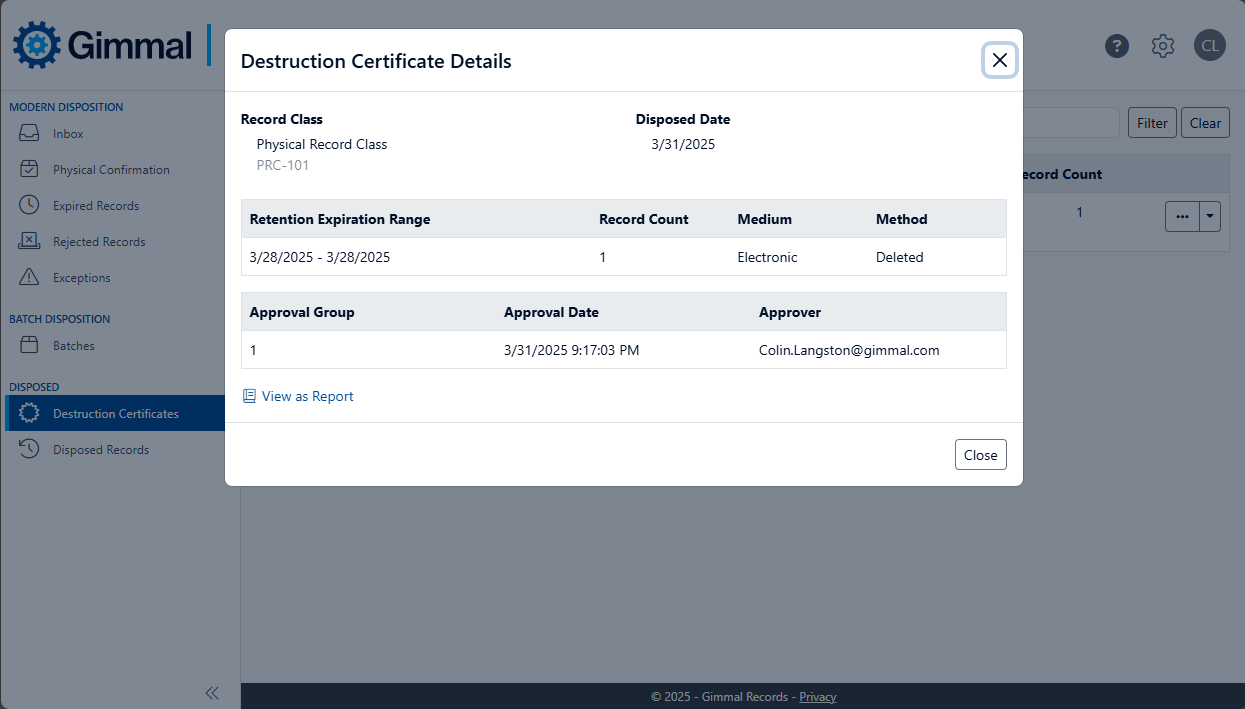
Task: Click the Rejected Records icon
Action: (x=30, y=241)
